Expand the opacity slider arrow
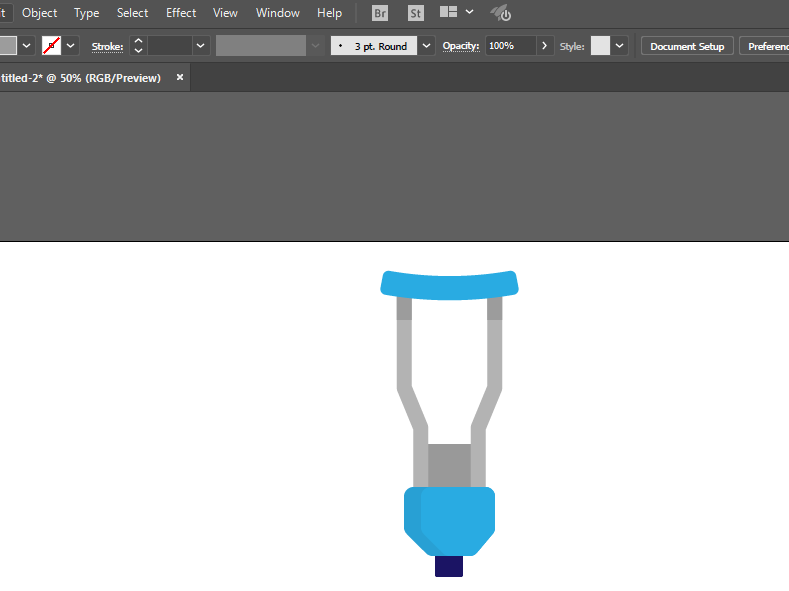This screenshot has height=591, width=789. (545, 46)
